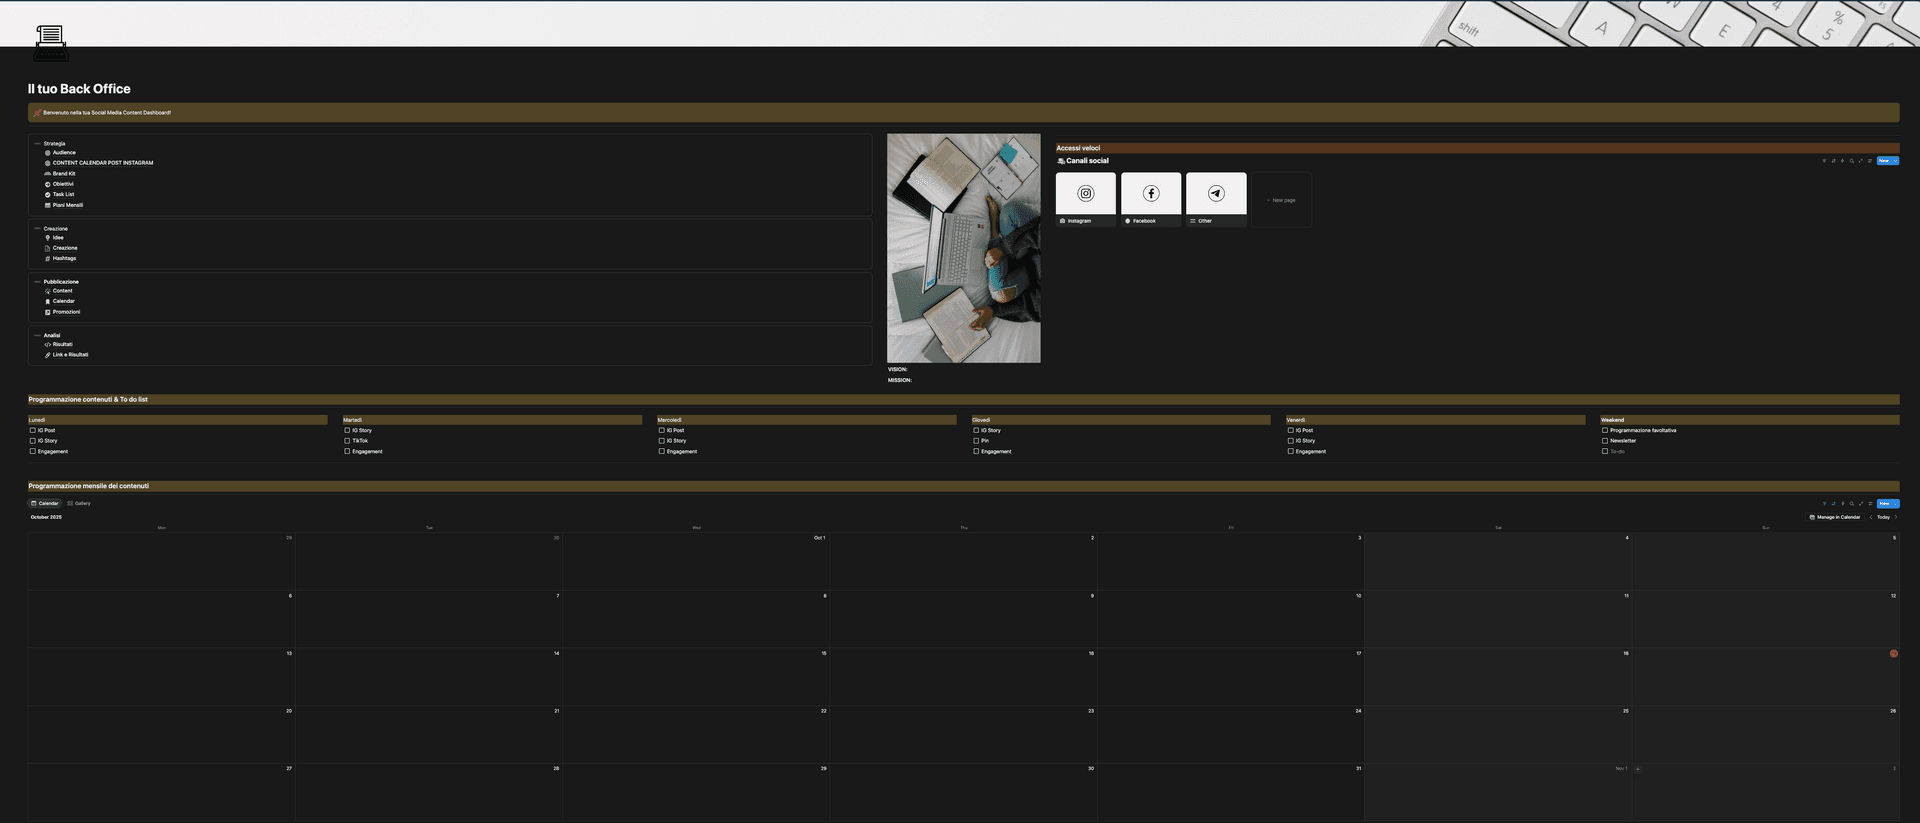1920x823 pixels.
Task: Click the filter icon in calendar toolbar
Action: click(1824, 504)
